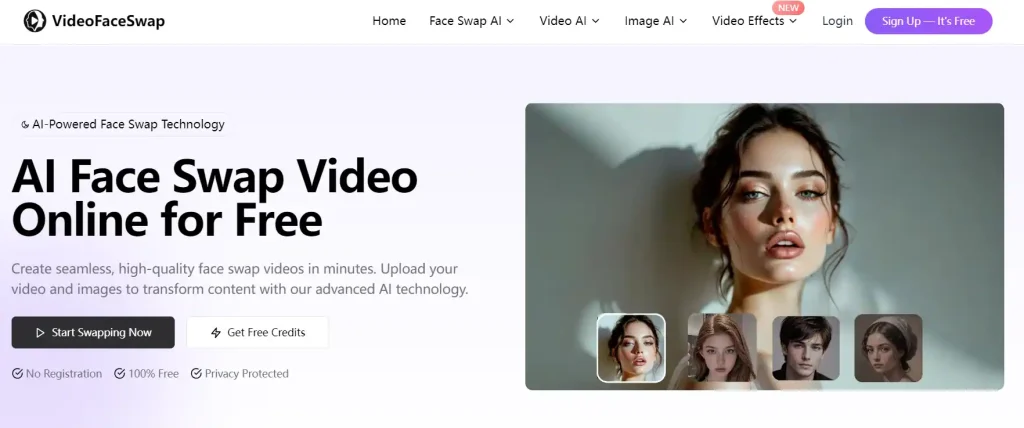Choose the third thumbnail showing a man
The height and width of the screenshot is (428, 1024).
(x=805, y=348)
